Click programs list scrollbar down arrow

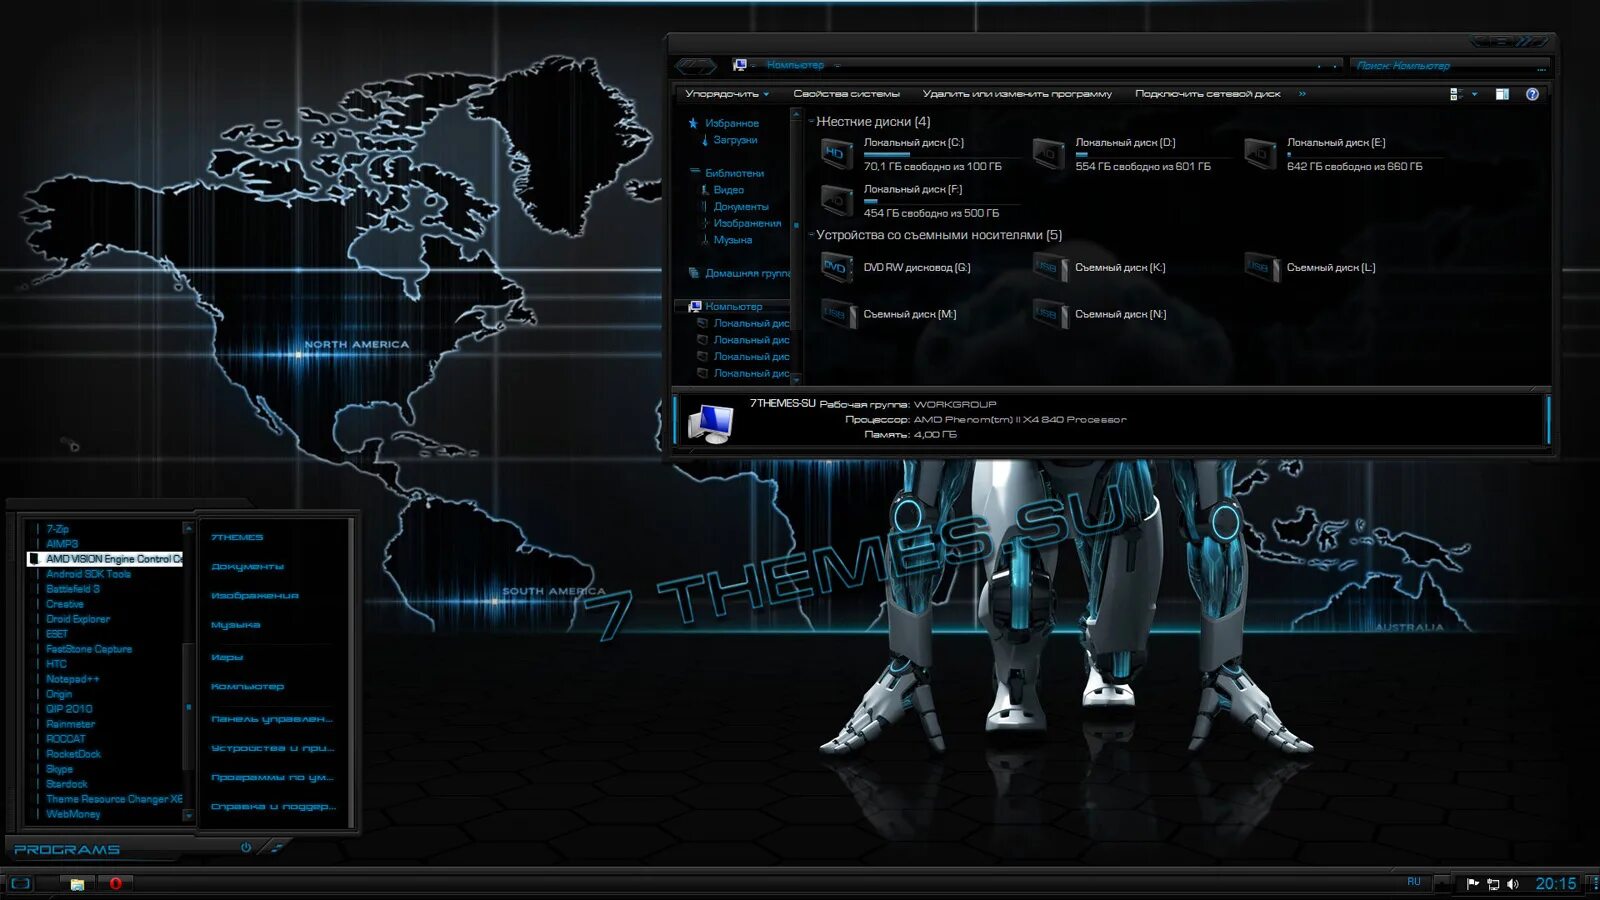tap(188, 816)
